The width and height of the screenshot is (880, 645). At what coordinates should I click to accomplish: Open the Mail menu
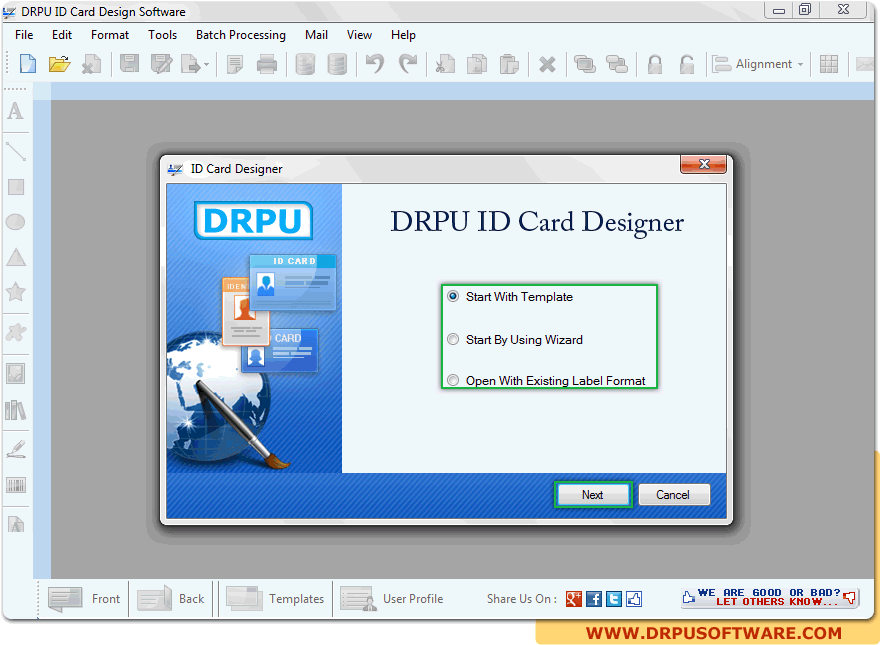[x=317, y=35]
